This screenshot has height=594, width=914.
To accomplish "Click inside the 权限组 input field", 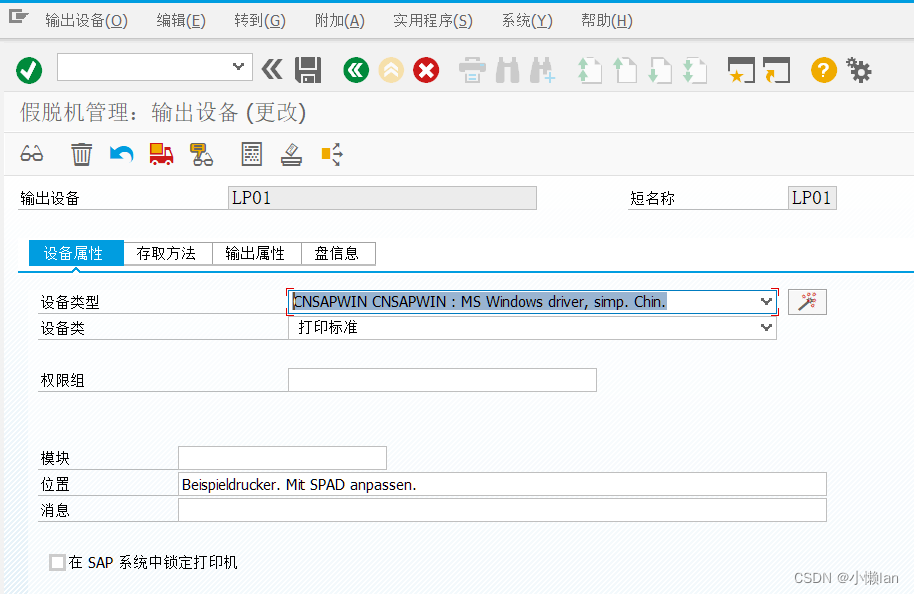I will (440, 380).
